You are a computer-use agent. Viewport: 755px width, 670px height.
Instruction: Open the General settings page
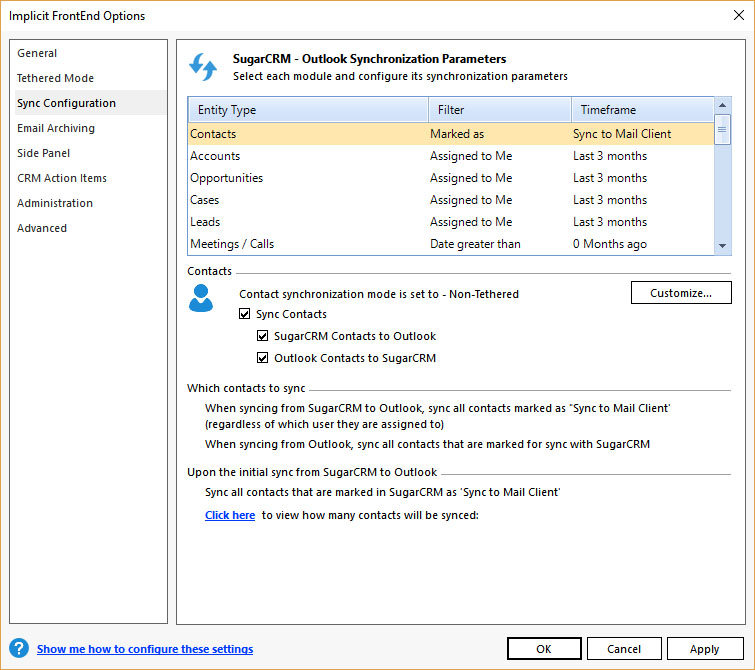click(37, 53)
